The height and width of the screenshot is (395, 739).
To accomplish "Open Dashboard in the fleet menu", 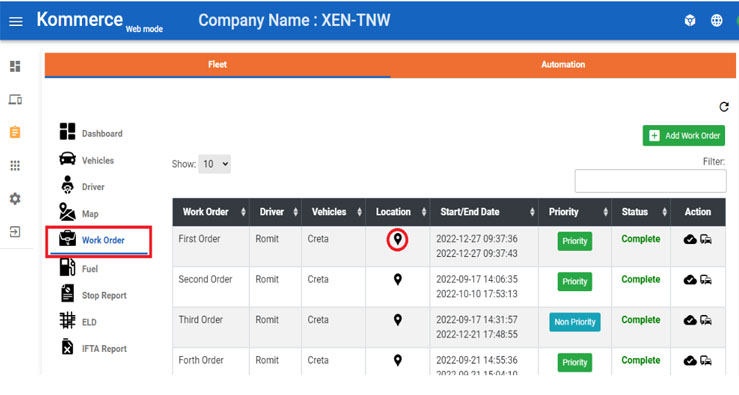I will tap(91, 132).
